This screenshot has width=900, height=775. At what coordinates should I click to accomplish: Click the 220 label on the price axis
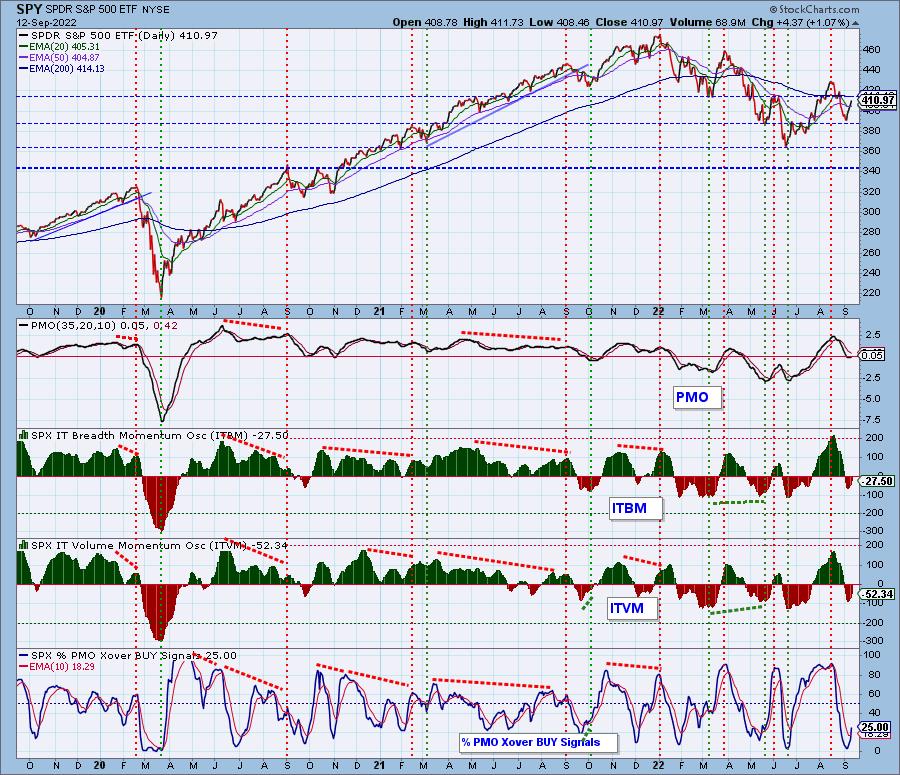tap(871, 293)
